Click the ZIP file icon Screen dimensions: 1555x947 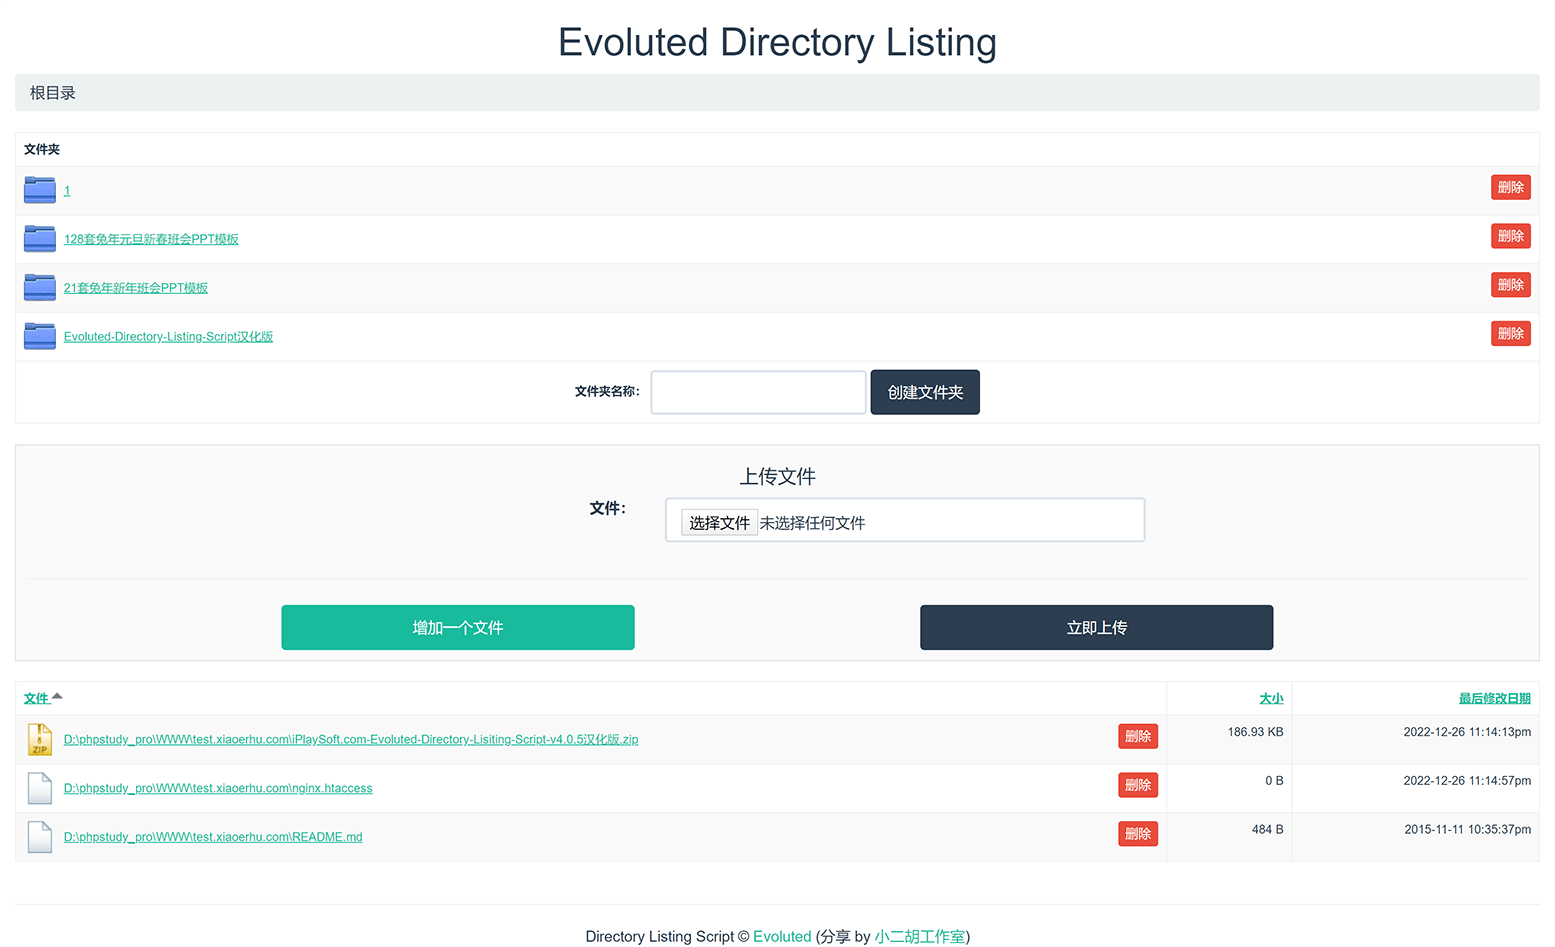40,739
